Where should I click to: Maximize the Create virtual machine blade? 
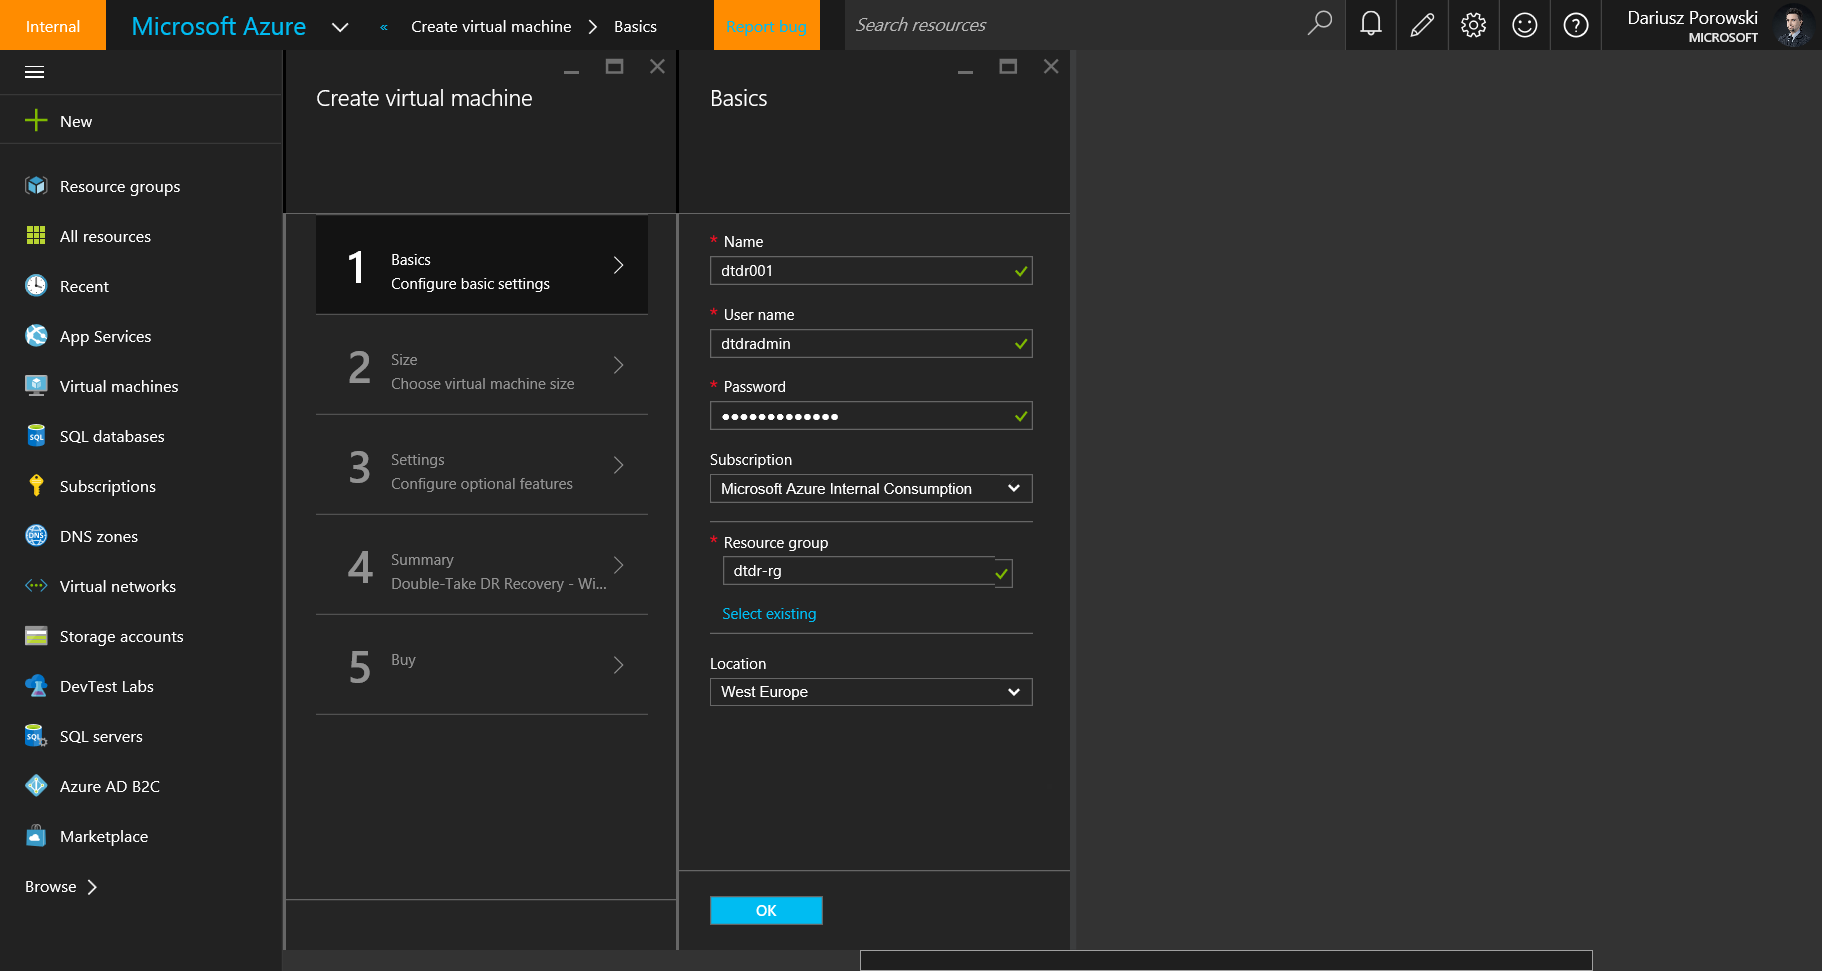click(x=614, y=66)
